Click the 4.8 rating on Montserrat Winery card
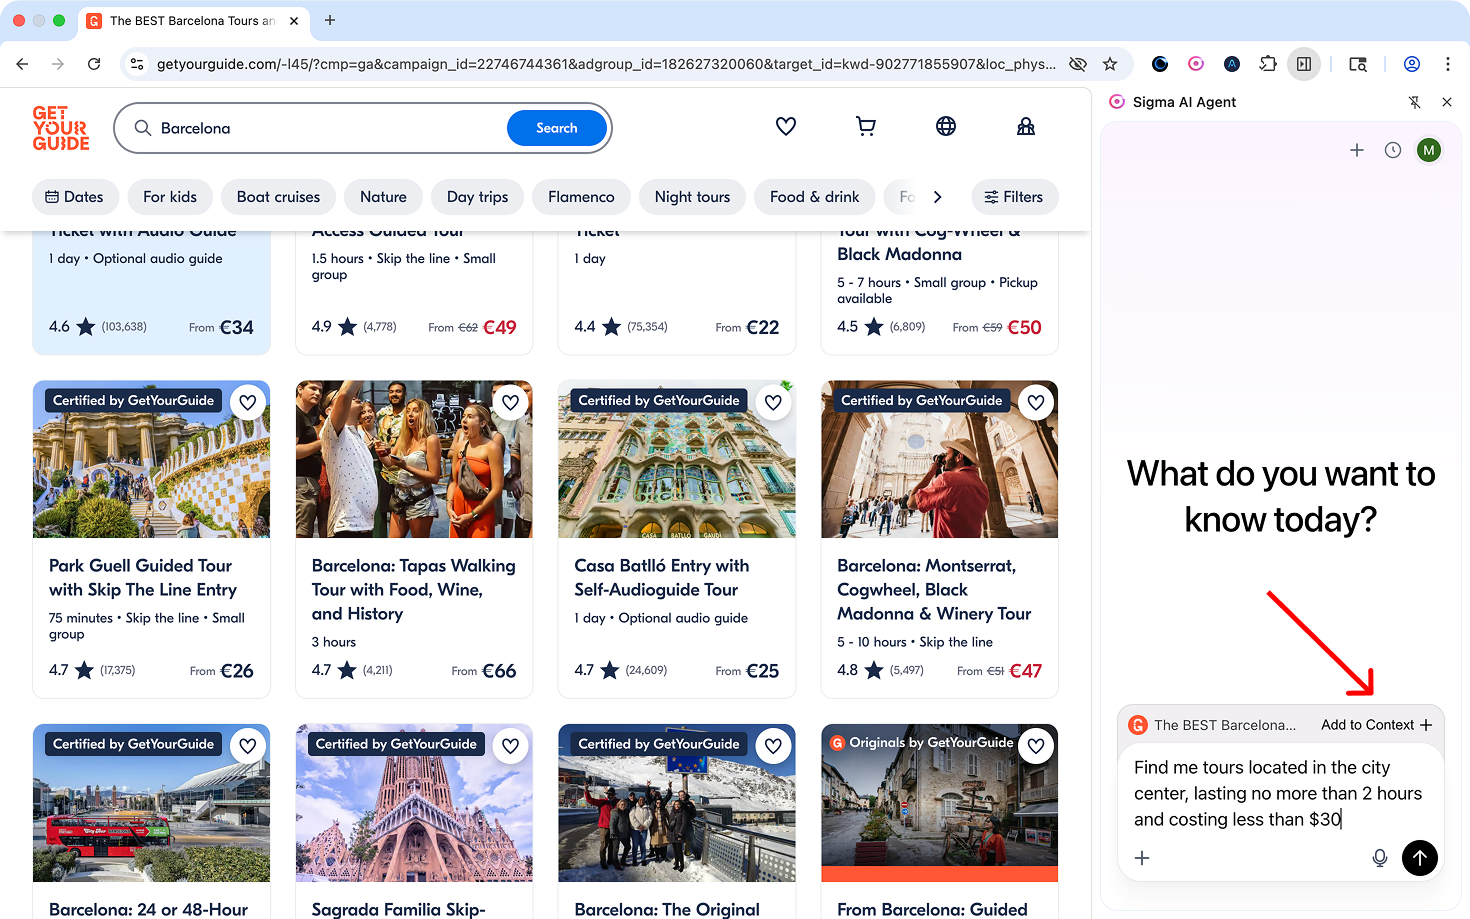 point(848,670)
